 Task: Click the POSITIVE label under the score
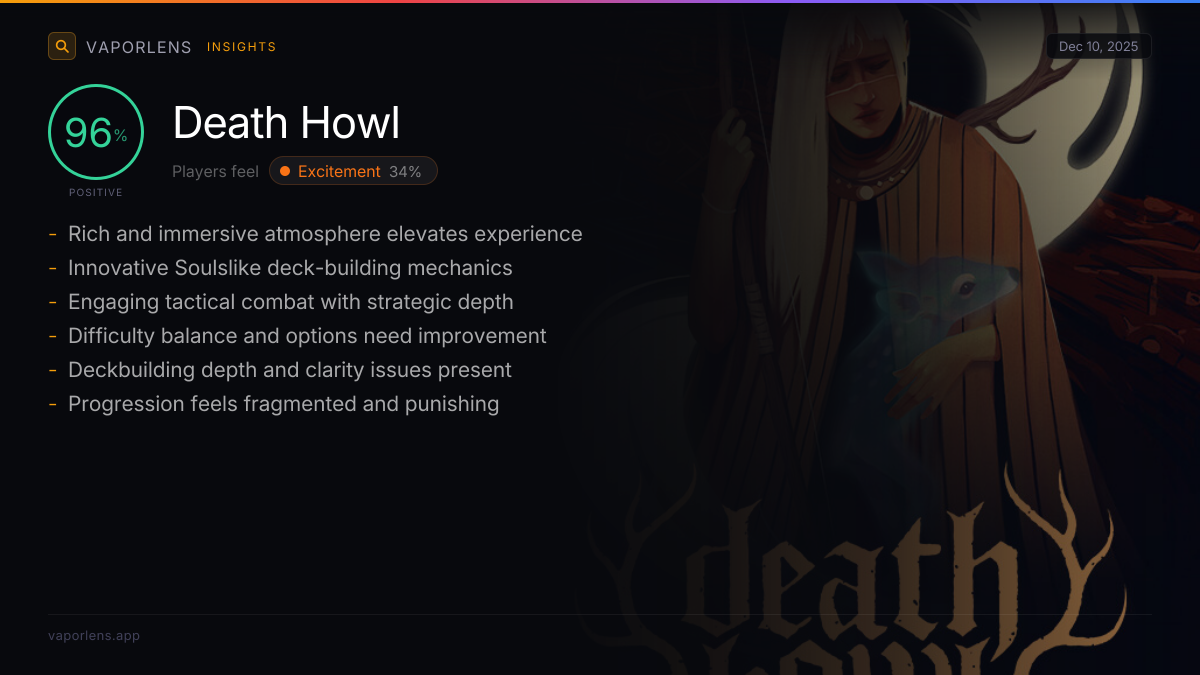(96, 192)
